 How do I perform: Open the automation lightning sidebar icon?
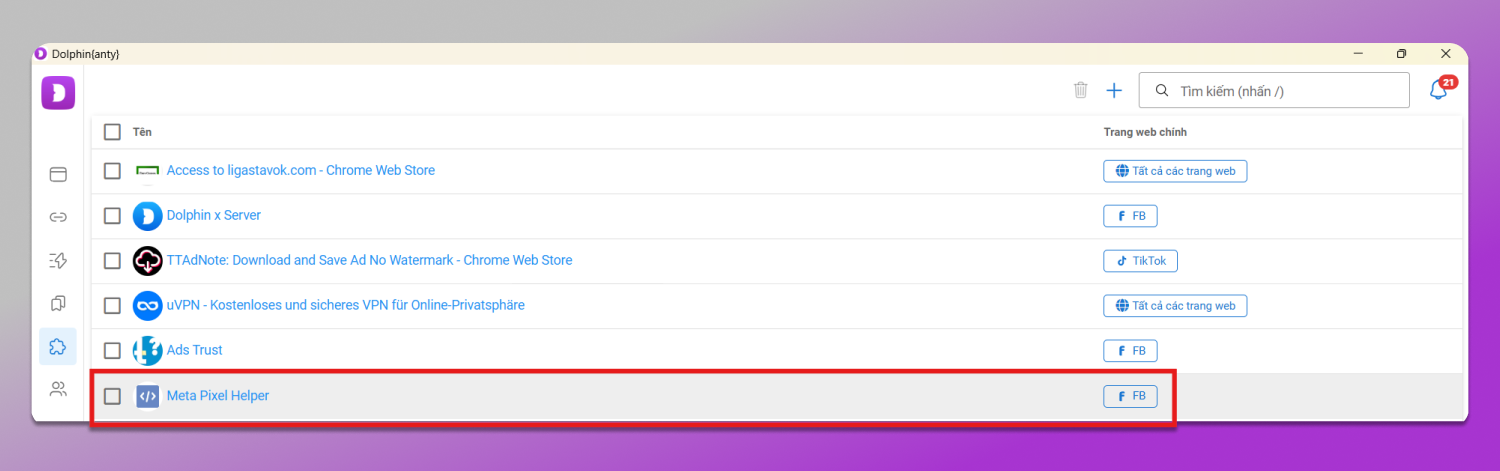58,260
